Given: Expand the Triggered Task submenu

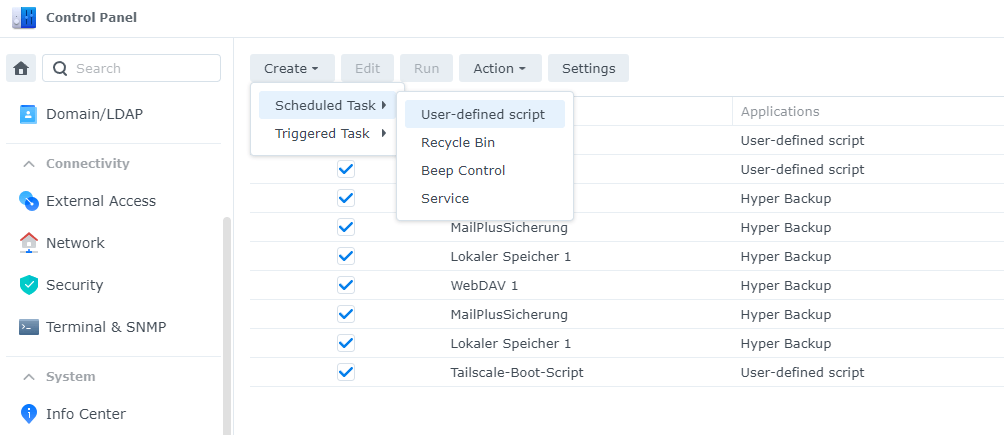Looking at the screenshot, I should coord(328,133).
